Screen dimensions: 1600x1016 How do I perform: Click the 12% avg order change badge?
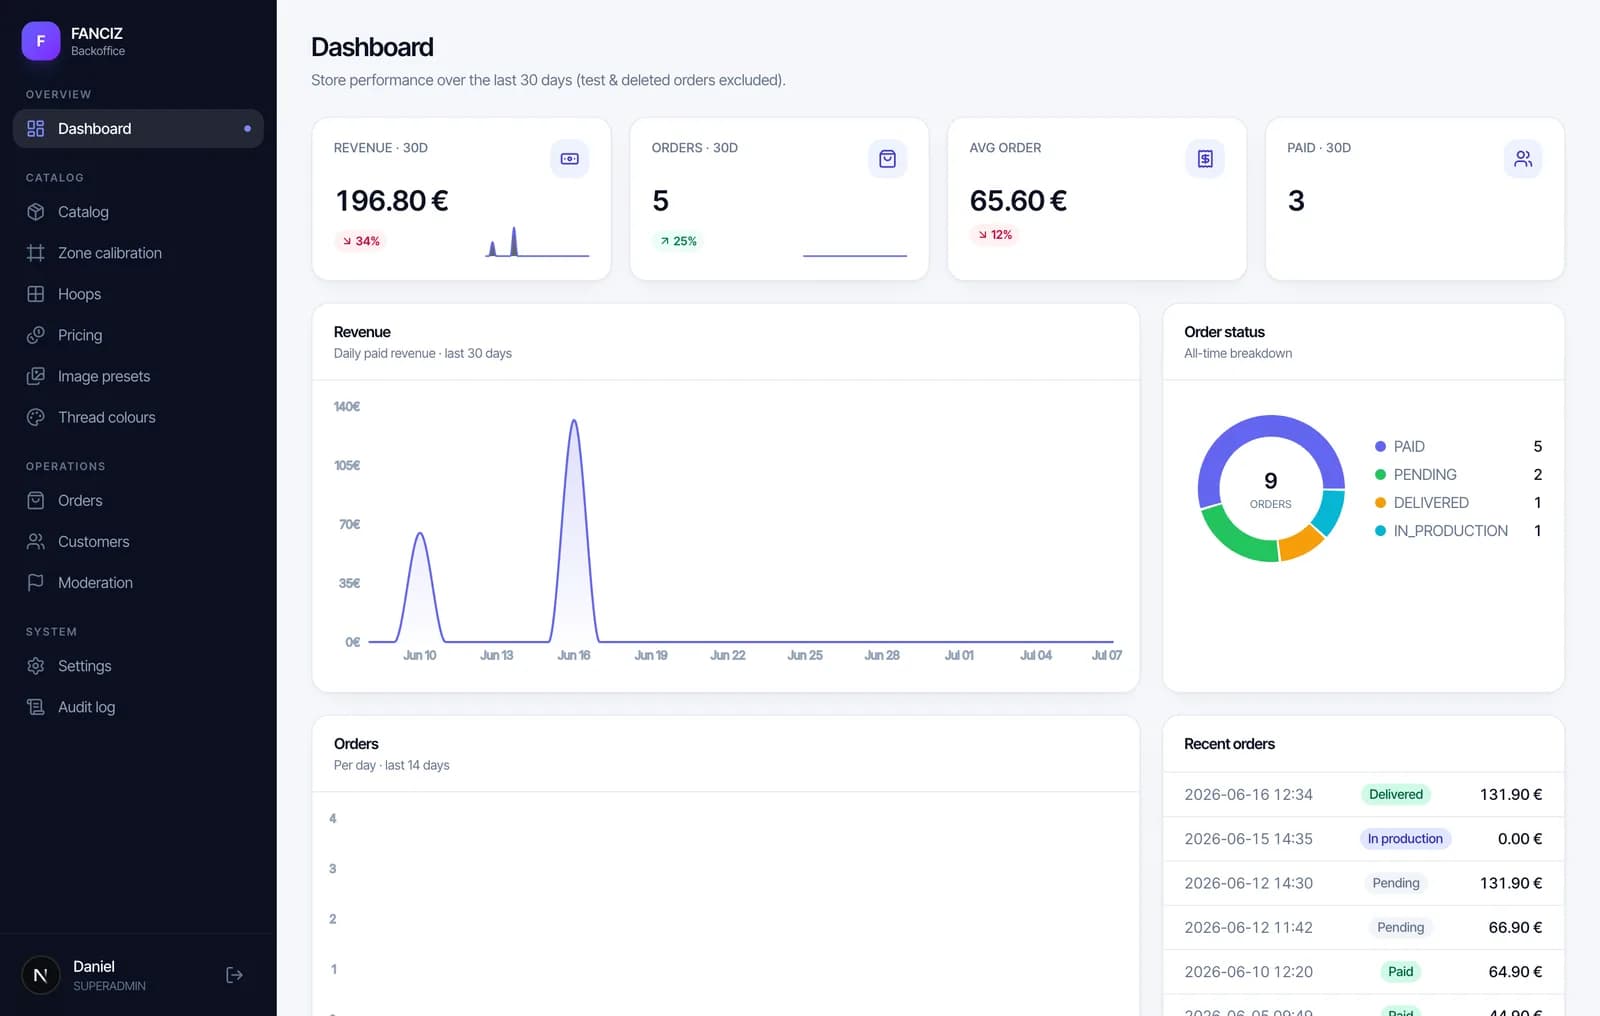click(x=995, y=235)
